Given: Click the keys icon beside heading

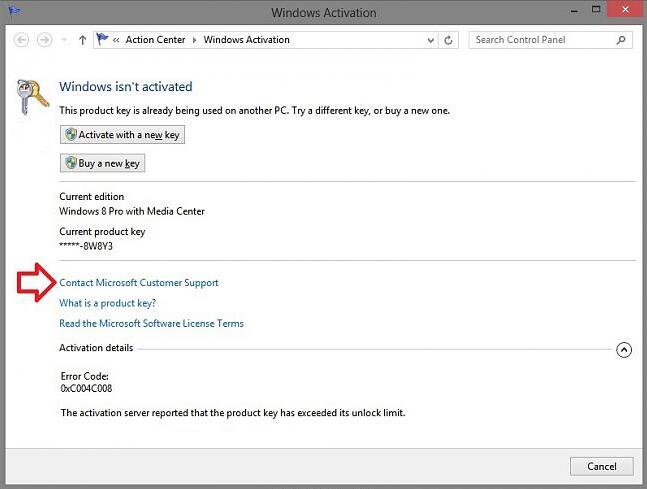Looking at the screenshot, I should pyautogui.click(x=32, y=96).
